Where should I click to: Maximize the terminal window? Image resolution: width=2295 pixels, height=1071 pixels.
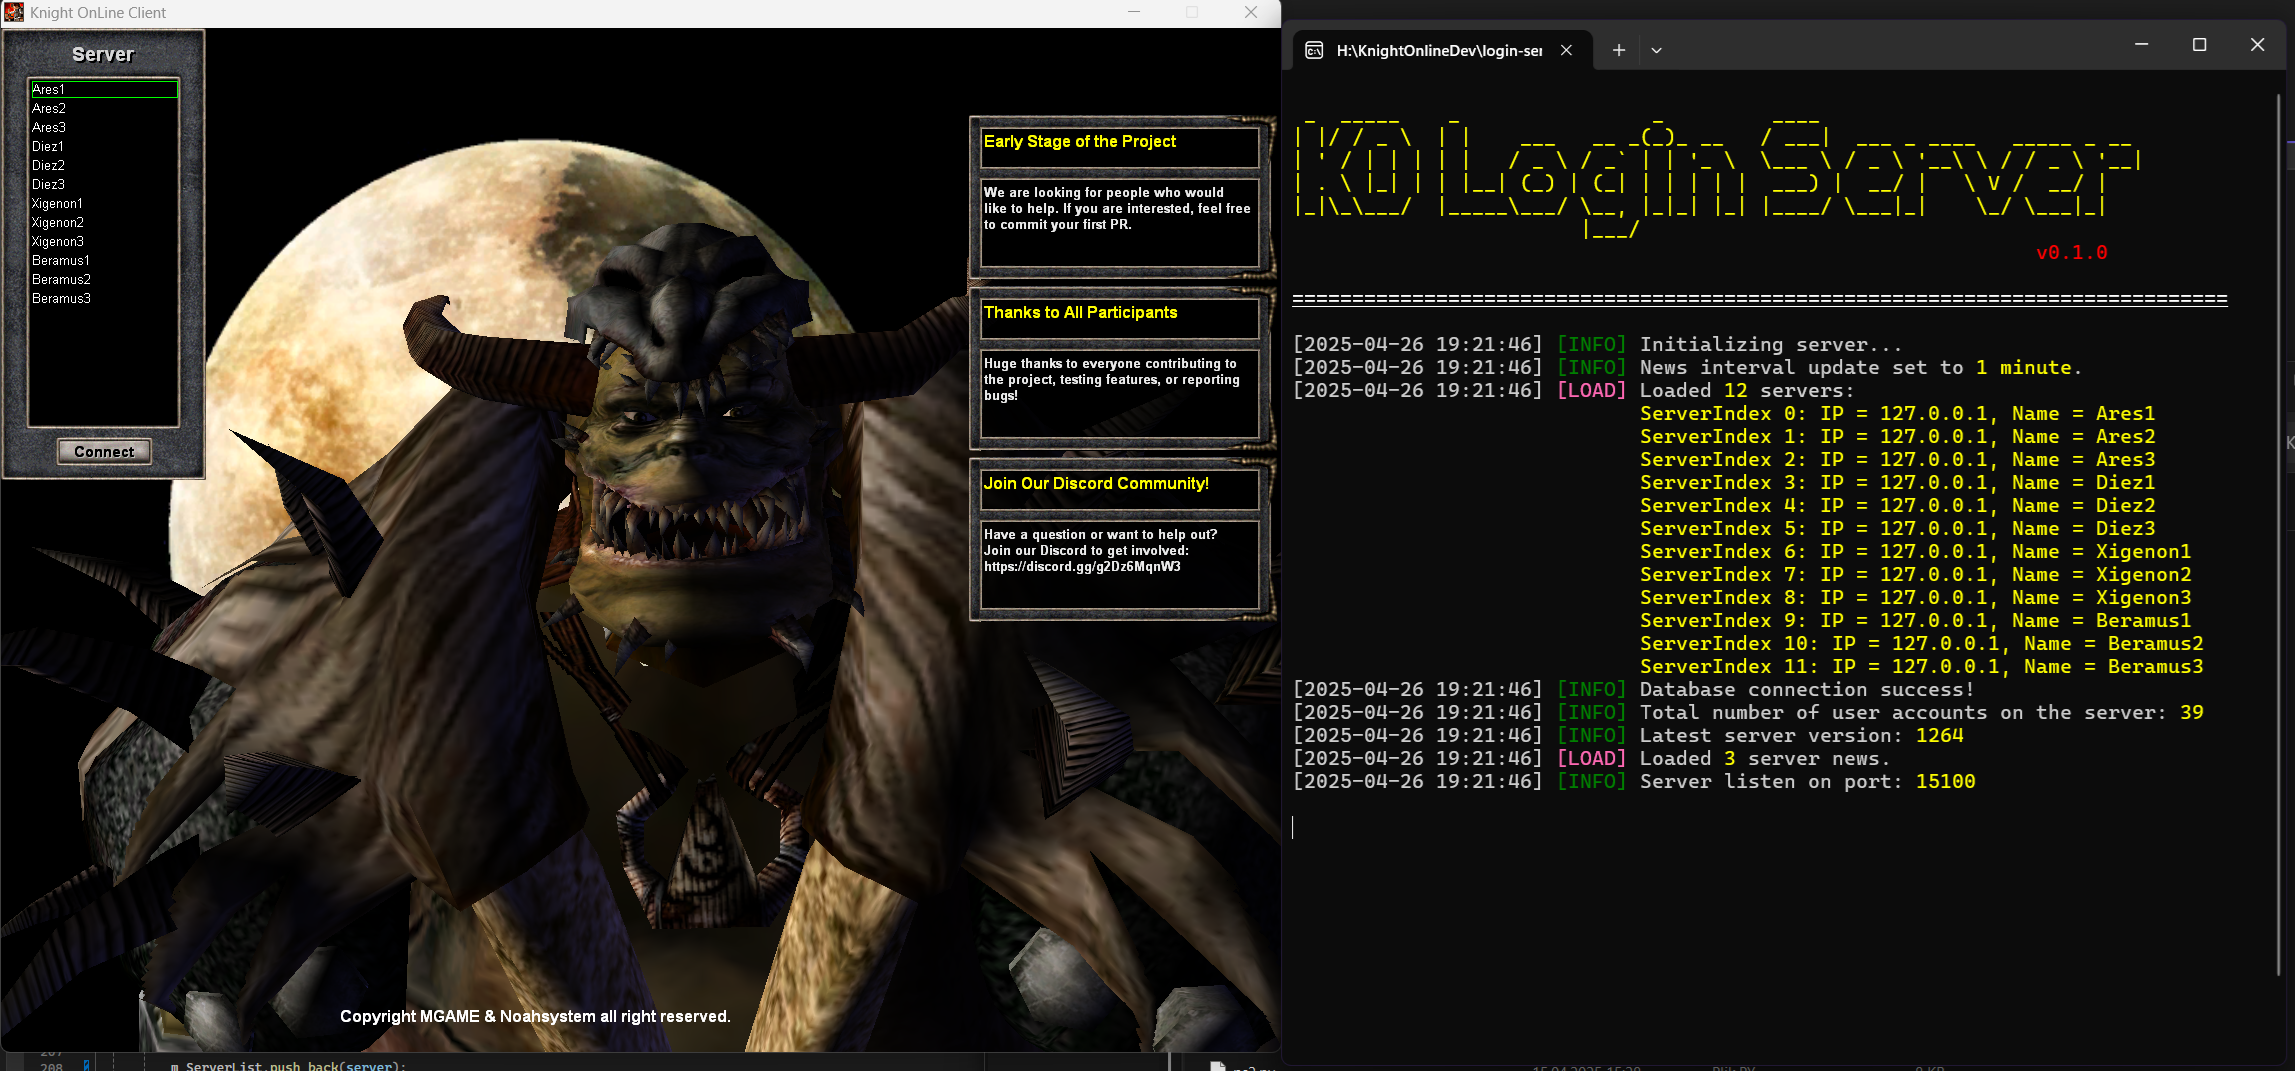pos(2199,45)
